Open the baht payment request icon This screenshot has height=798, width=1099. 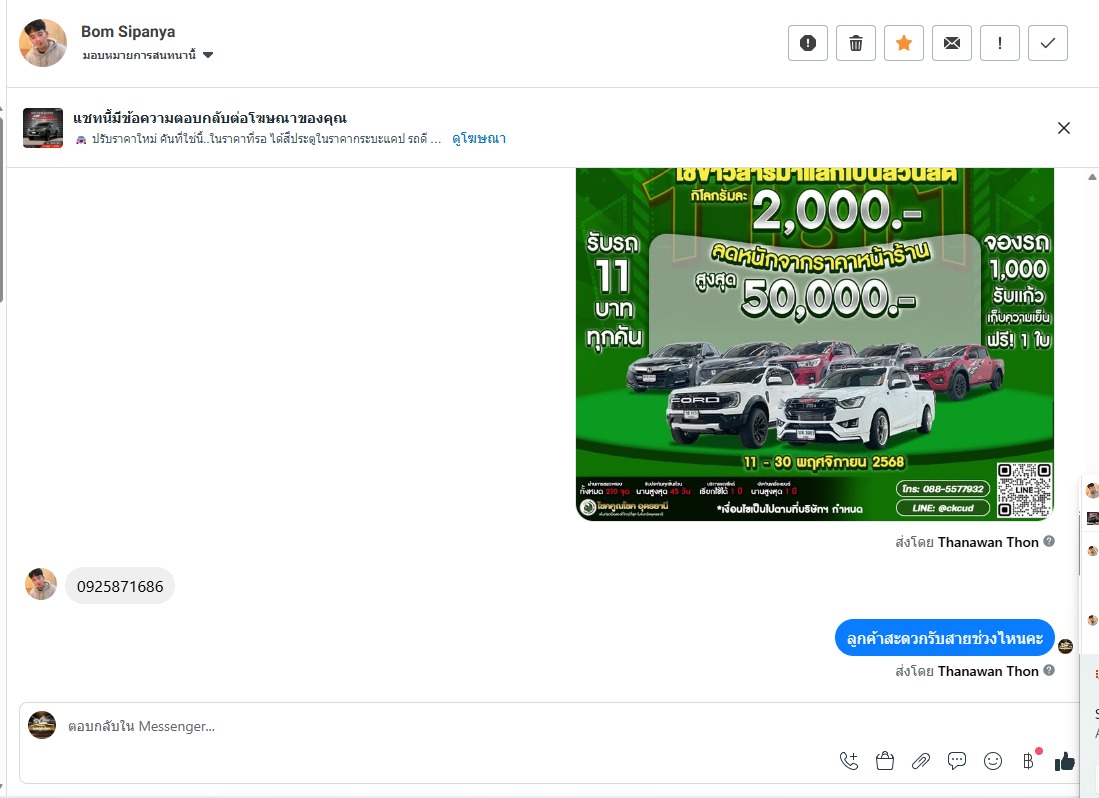click(x=1028, y=761)
